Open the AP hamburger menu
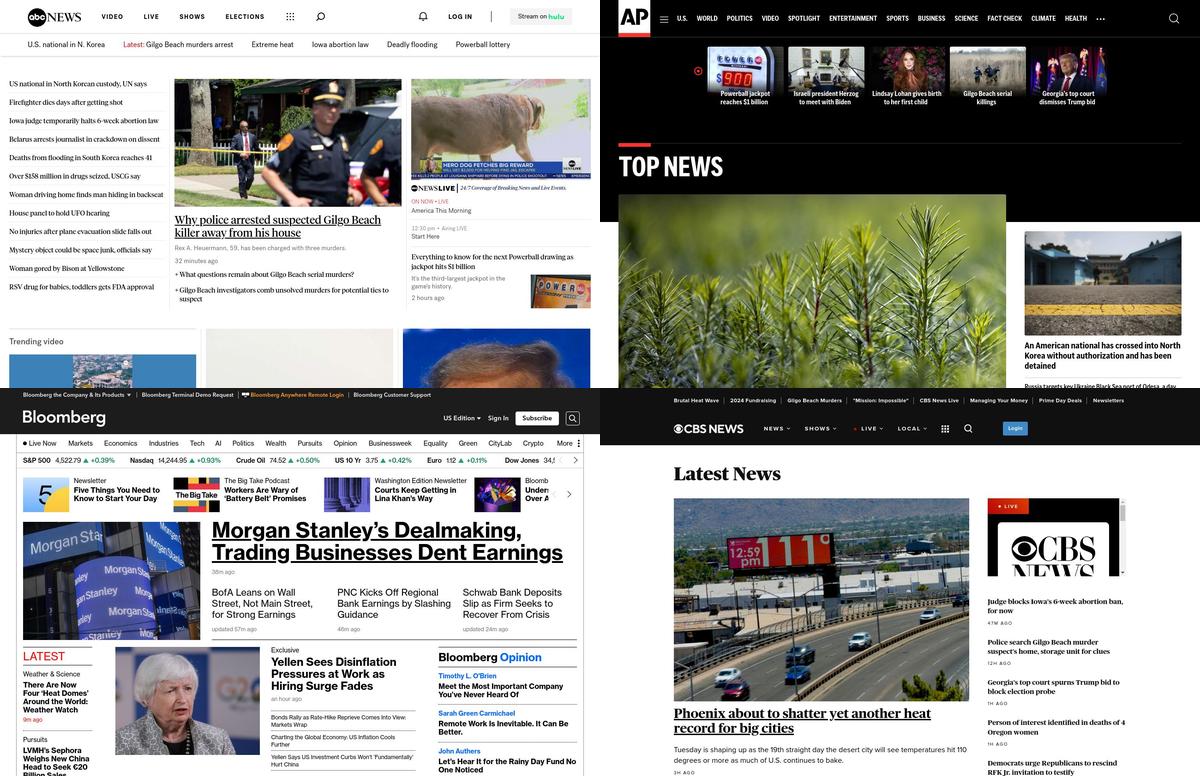 click(x=664, y=18)
